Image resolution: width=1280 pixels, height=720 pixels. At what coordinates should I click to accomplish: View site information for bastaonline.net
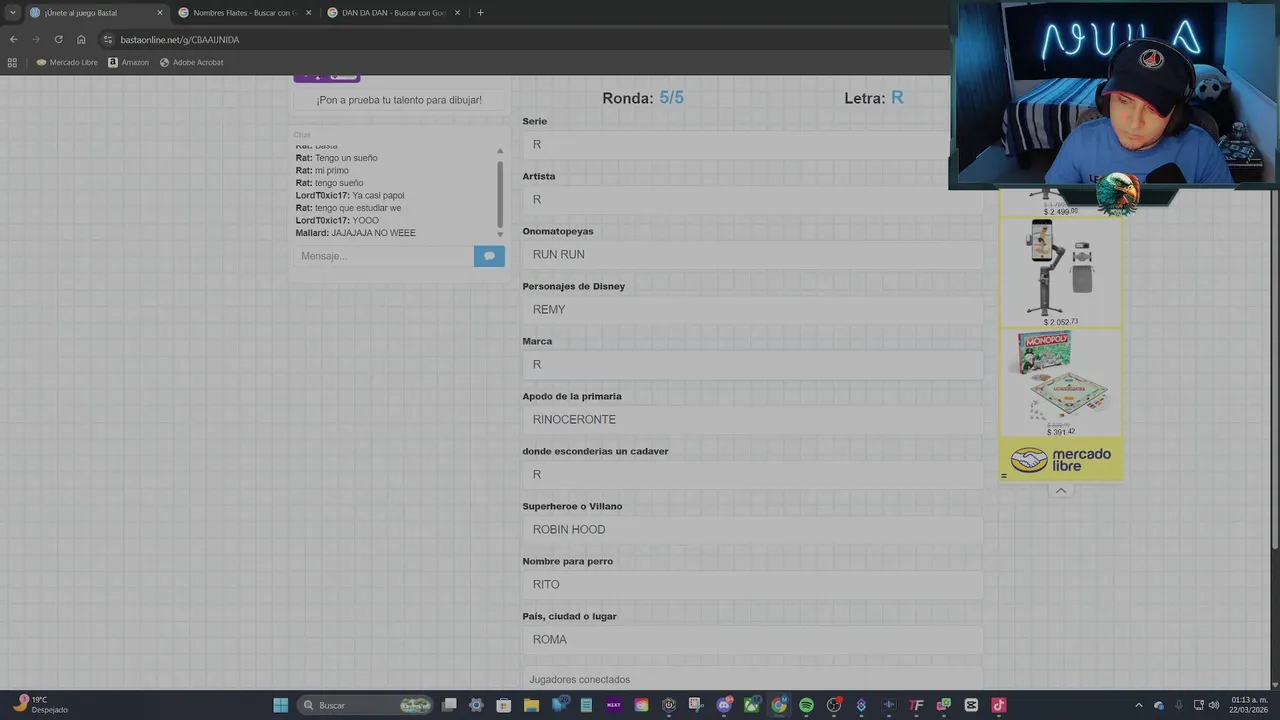click(x=108, y=39)
